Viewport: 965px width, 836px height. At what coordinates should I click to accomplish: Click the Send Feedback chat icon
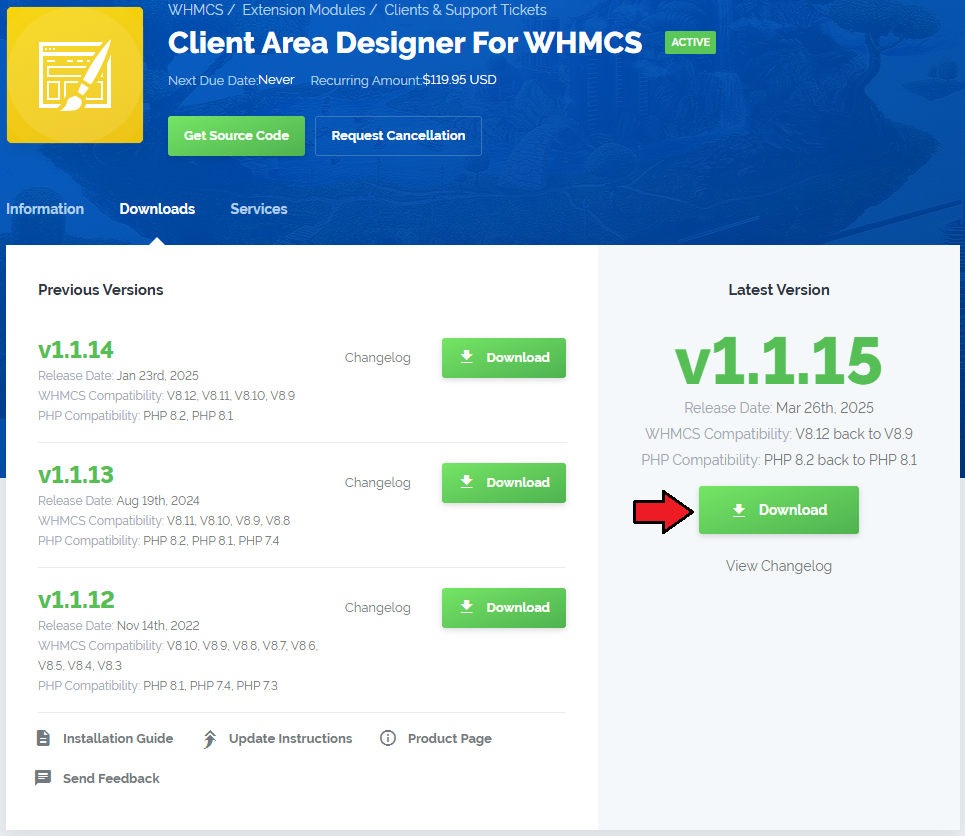[x=43, y=778]
